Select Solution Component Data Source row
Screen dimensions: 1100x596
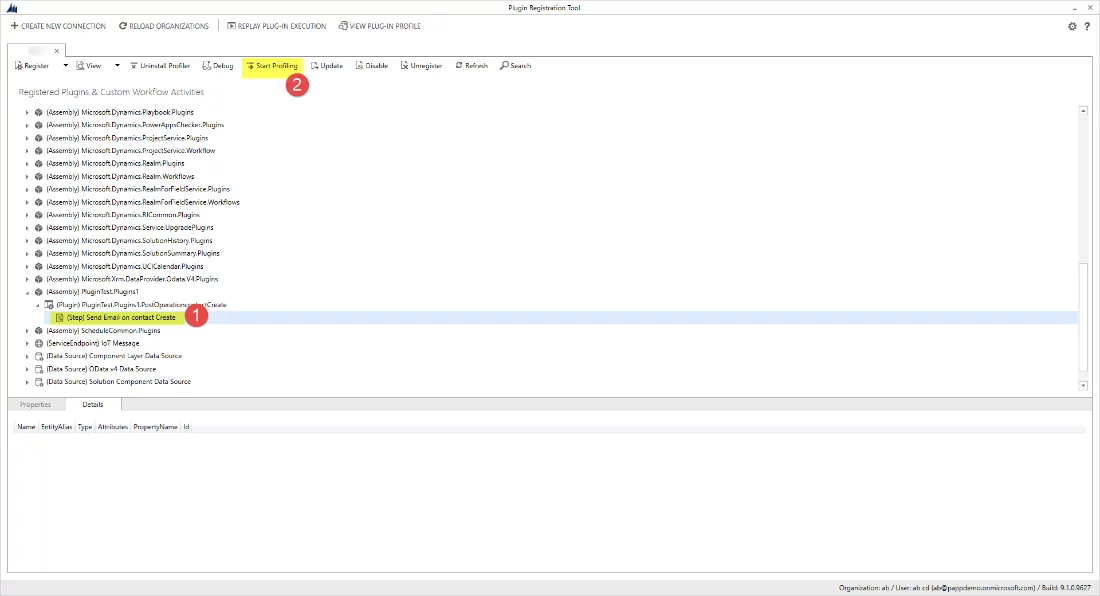[x=119, y=382]
